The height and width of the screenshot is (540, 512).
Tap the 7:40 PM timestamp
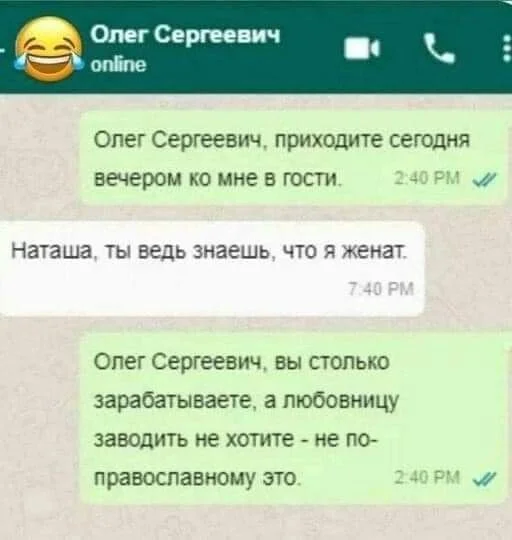pos(380,289)
